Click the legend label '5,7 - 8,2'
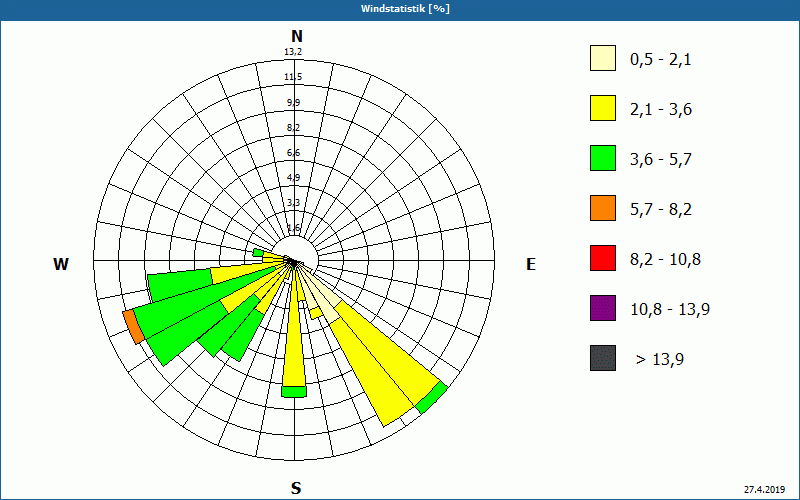This screenshot has height=500, width=800. point(661,210)
